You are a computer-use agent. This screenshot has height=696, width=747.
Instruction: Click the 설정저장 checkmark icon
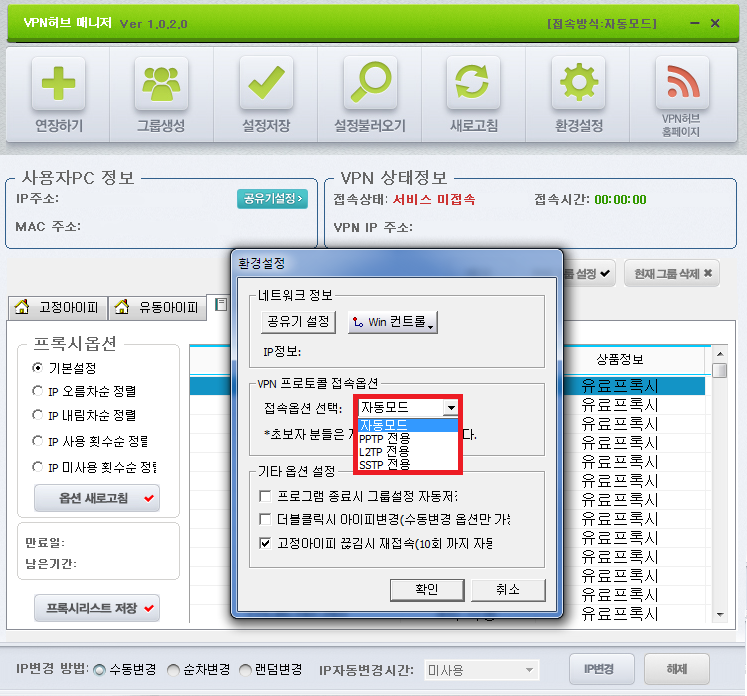(266, 84)
